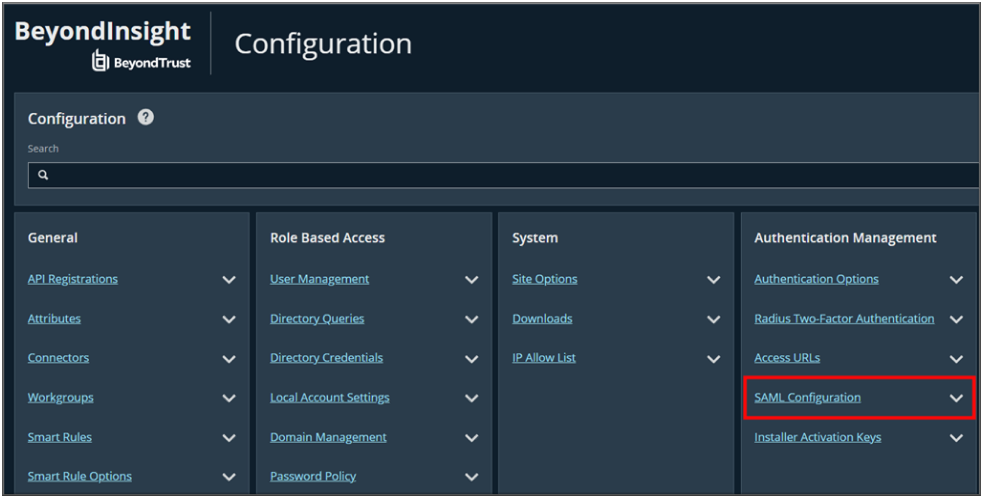This screenshot has width=983, height=498.
Task: Click the BeyondTrust logo in header
Action: click(141, 62)
